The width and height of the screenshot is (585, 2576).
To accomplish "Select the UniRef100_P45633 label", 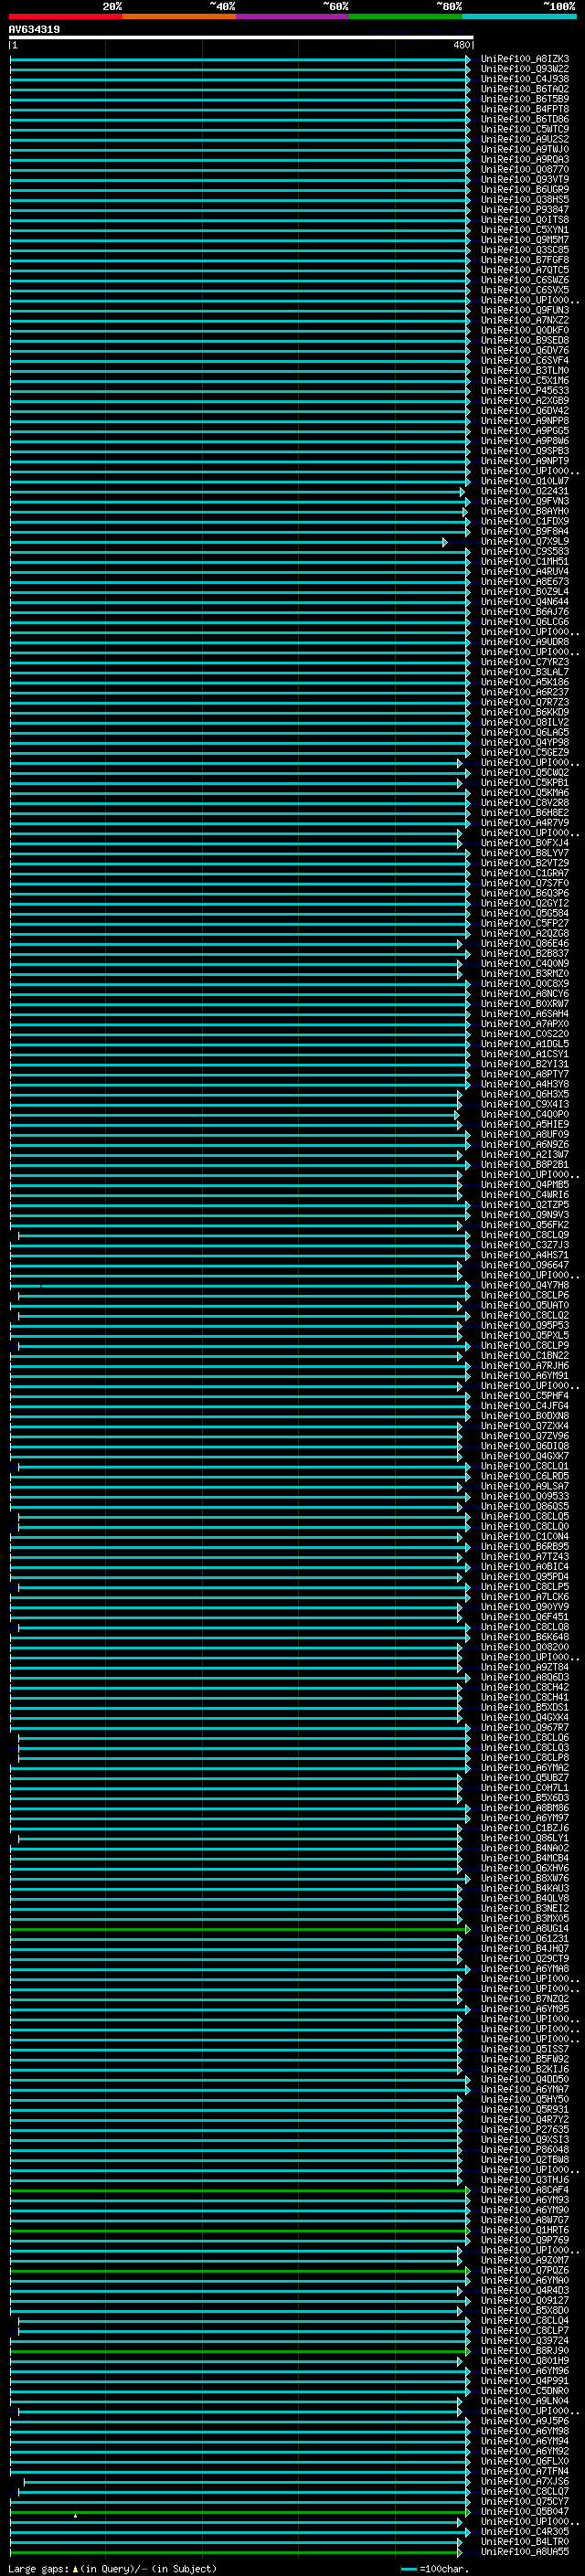I will click(525, 391).
